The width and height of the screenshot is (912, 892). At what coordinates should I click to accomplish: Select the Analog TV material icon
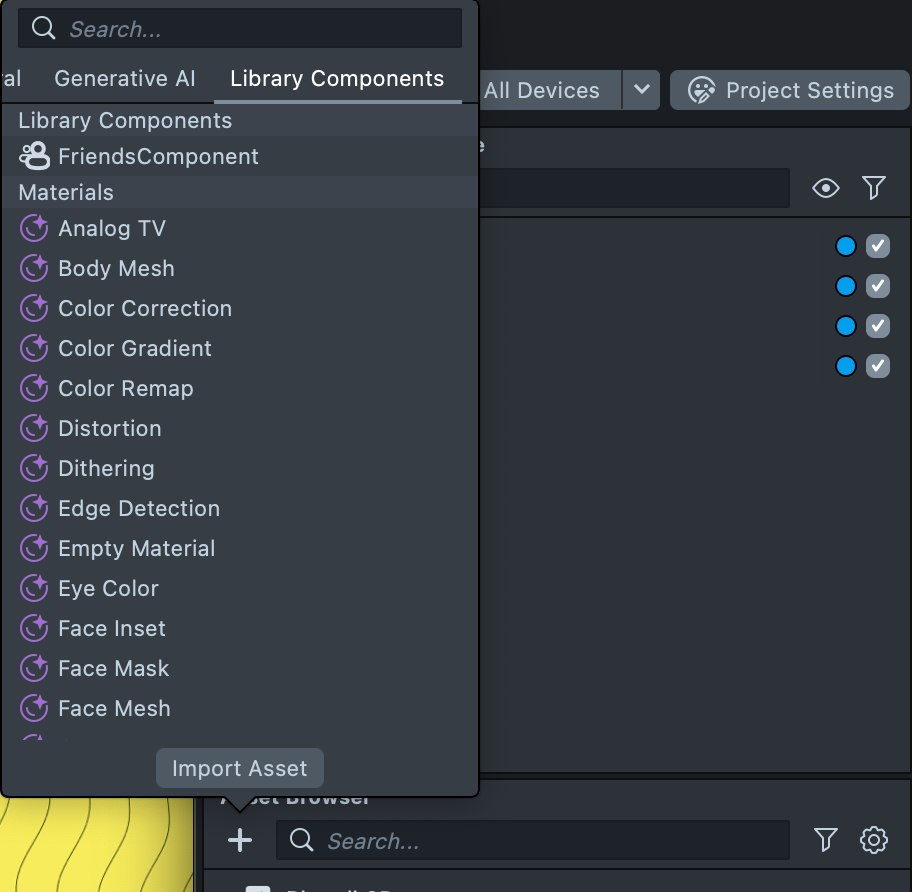pos(34,229)
